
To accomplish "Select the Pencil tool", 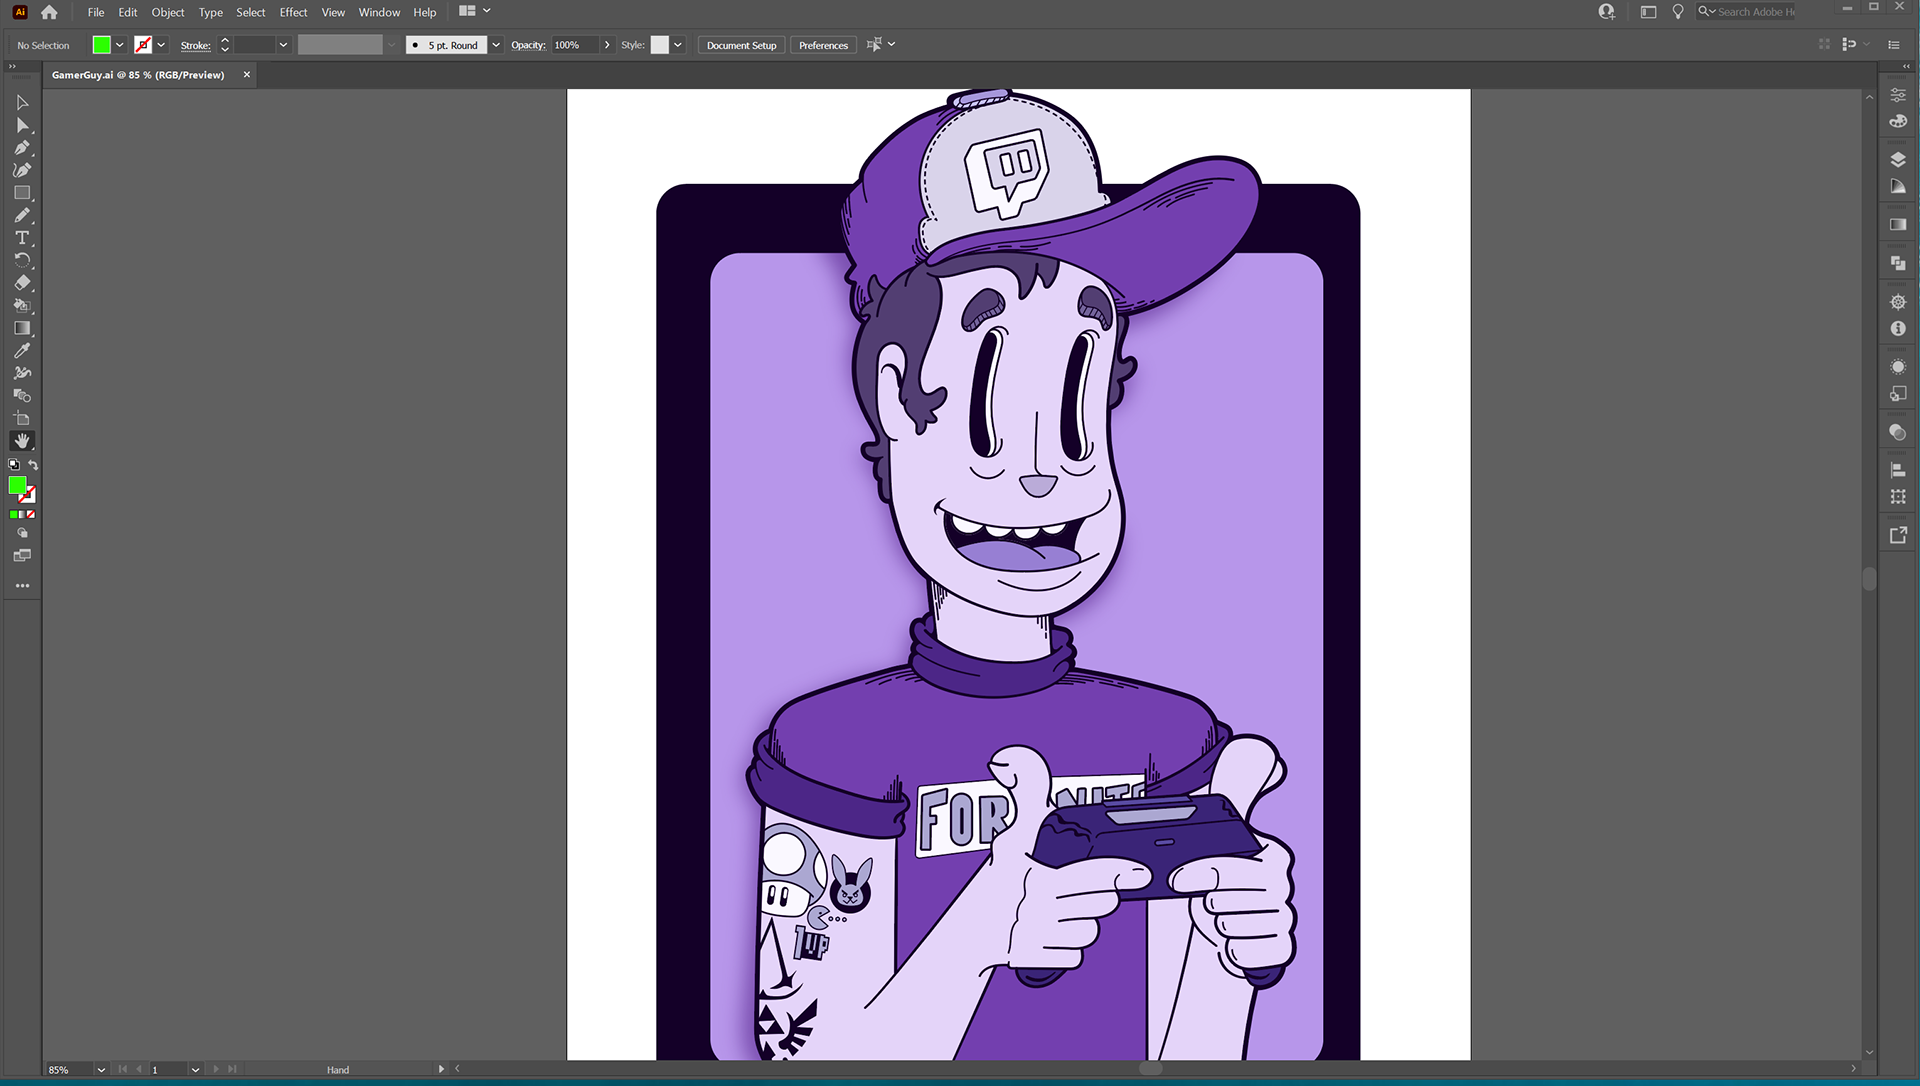I will [22, 215].
